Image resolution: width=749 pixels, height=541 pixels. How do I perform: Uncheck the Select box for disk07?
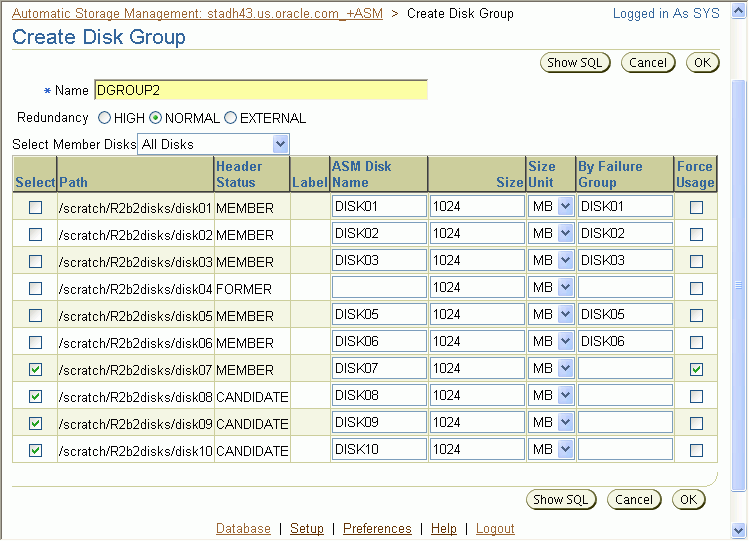pos(36,370)
